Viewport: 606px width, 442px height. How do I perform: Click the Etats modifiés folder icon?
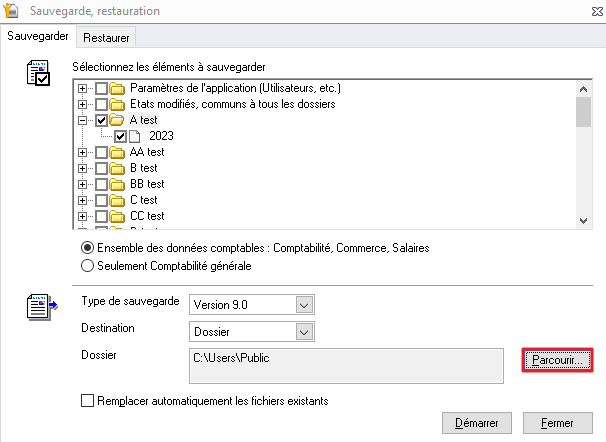[x=118, y=104]
